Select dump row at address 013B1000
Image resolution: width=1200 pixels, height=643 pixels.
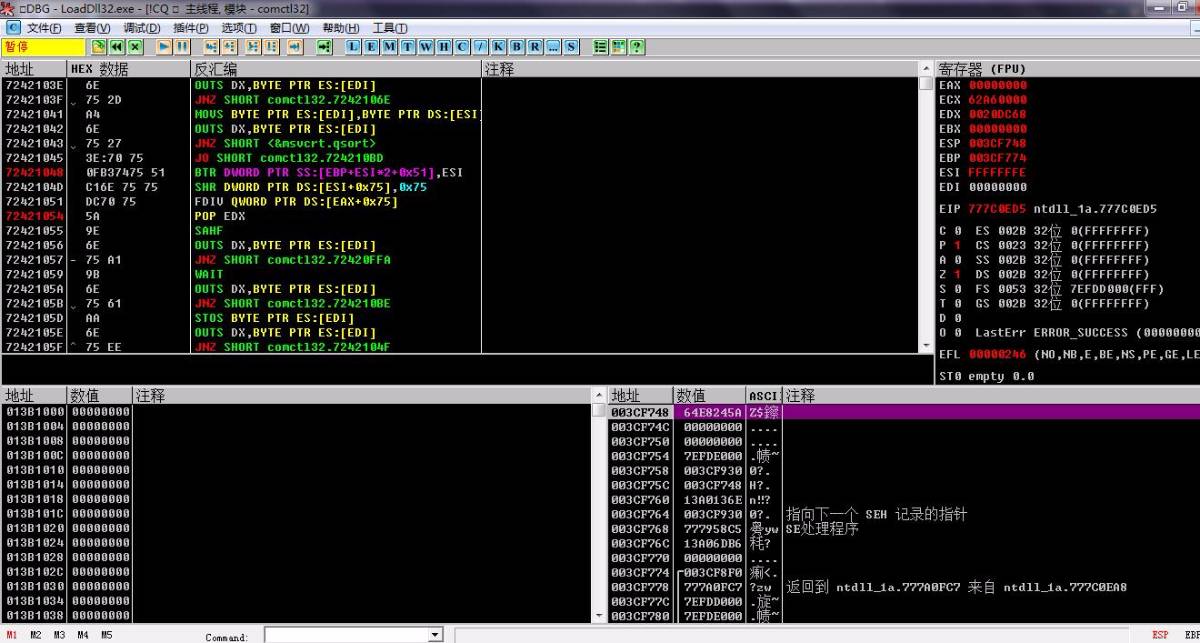pos(296,411)
